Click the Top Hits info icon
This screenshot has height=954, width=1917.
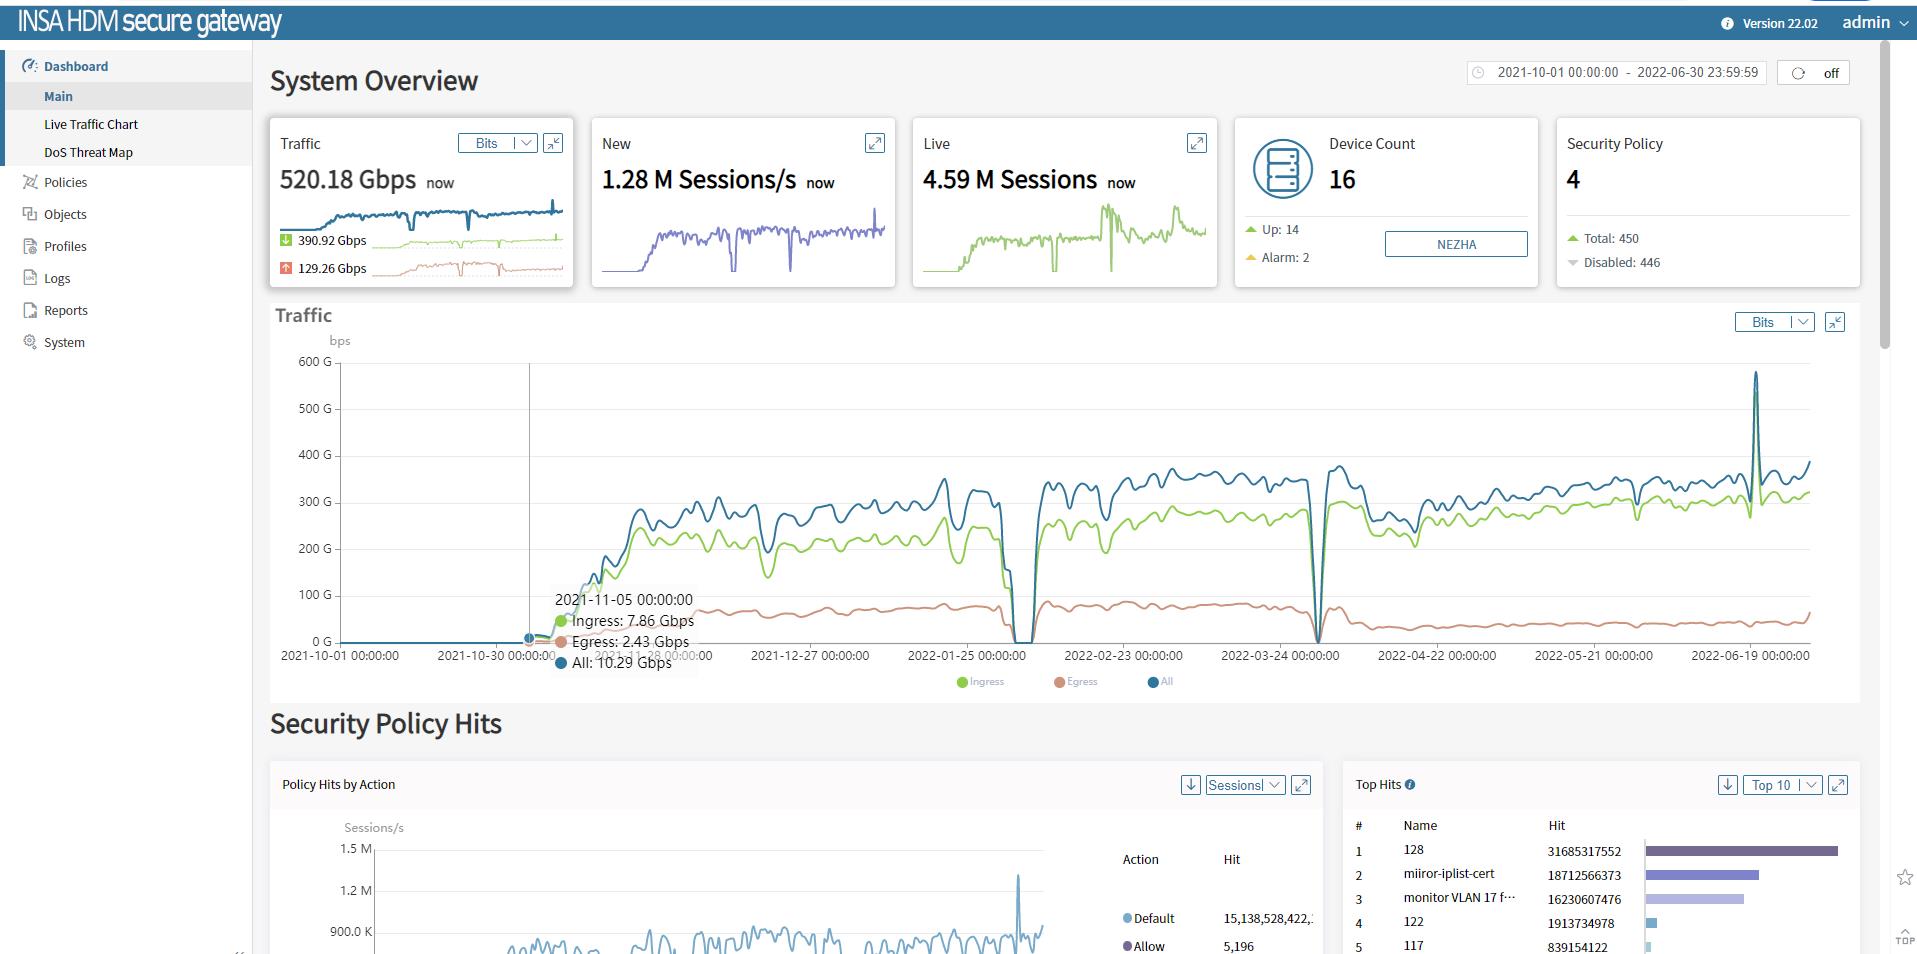[x=1410, y=785]
